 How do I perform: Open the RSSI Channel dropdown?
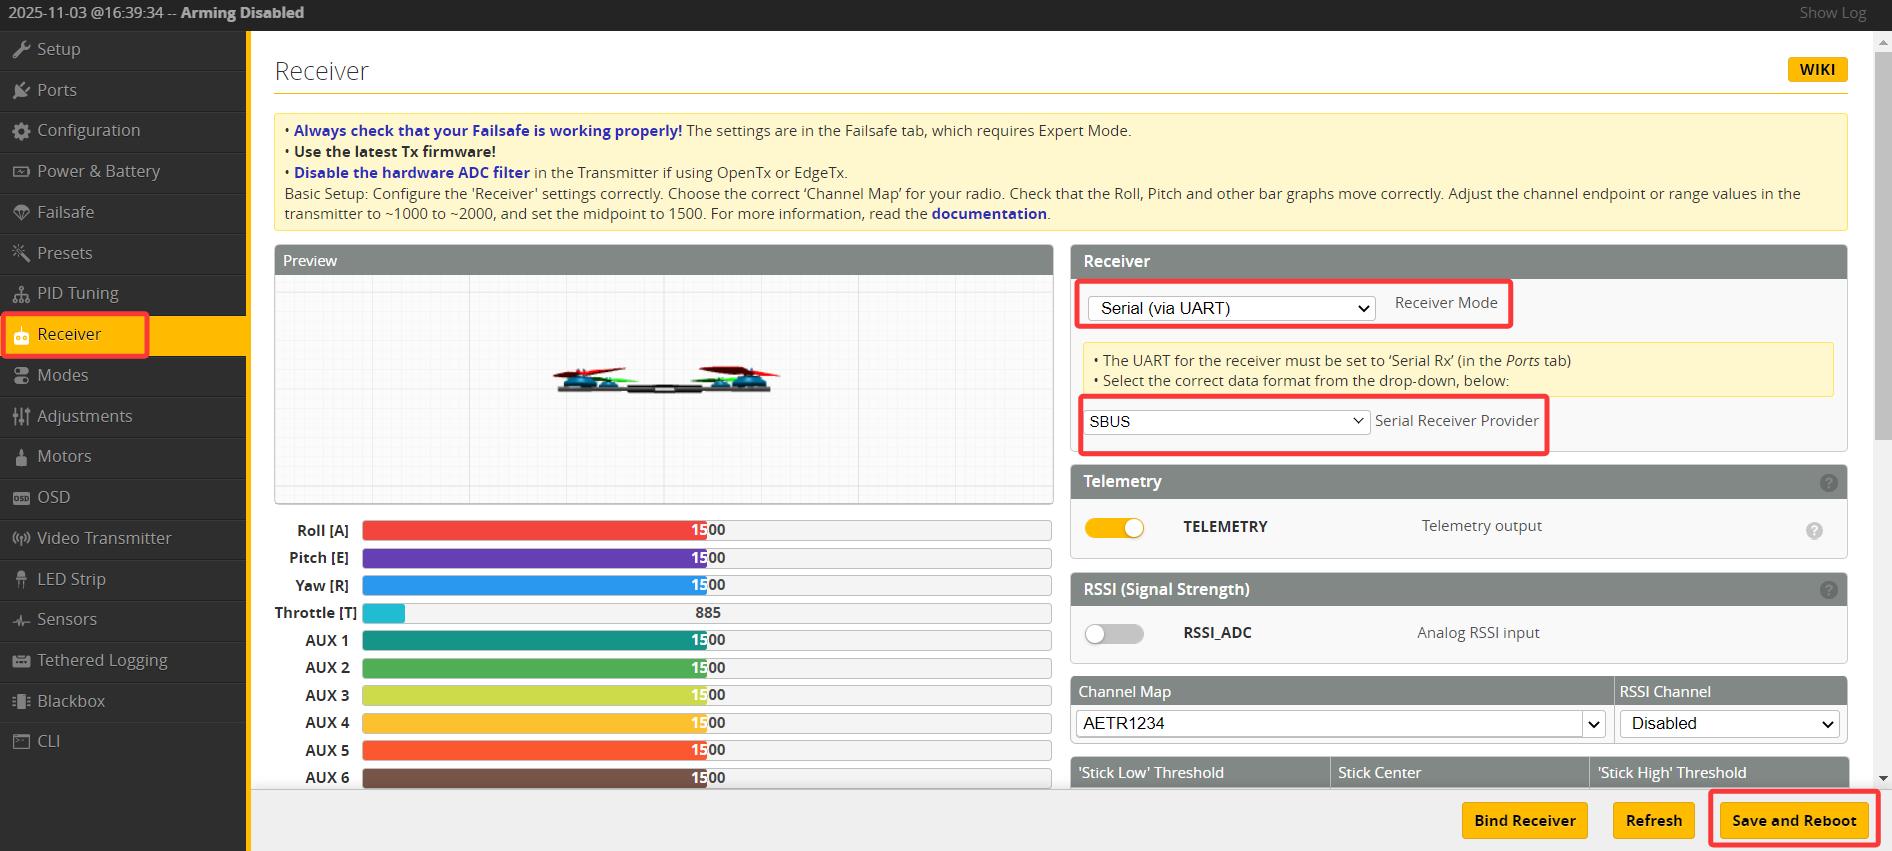(x=1730, y=724)
